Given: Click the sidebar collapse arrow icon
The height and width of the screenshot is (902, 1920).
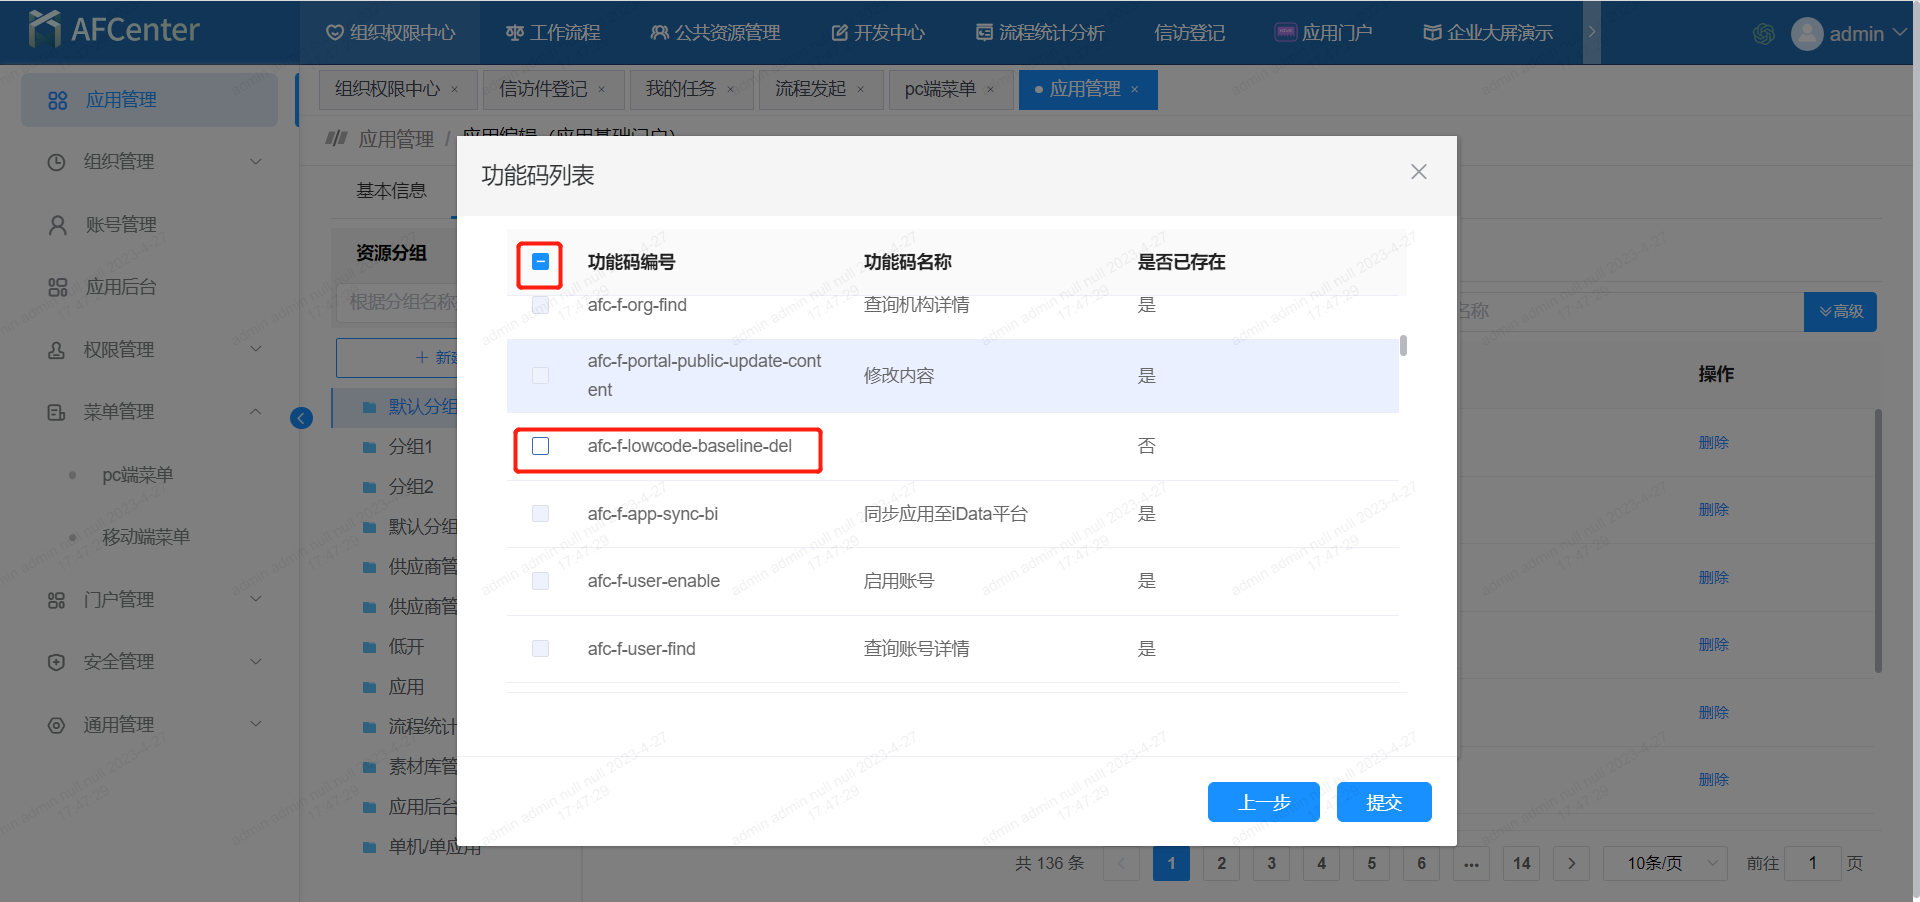Looking at the screenshot, I should pyautogui.click(x=301, y=418).
